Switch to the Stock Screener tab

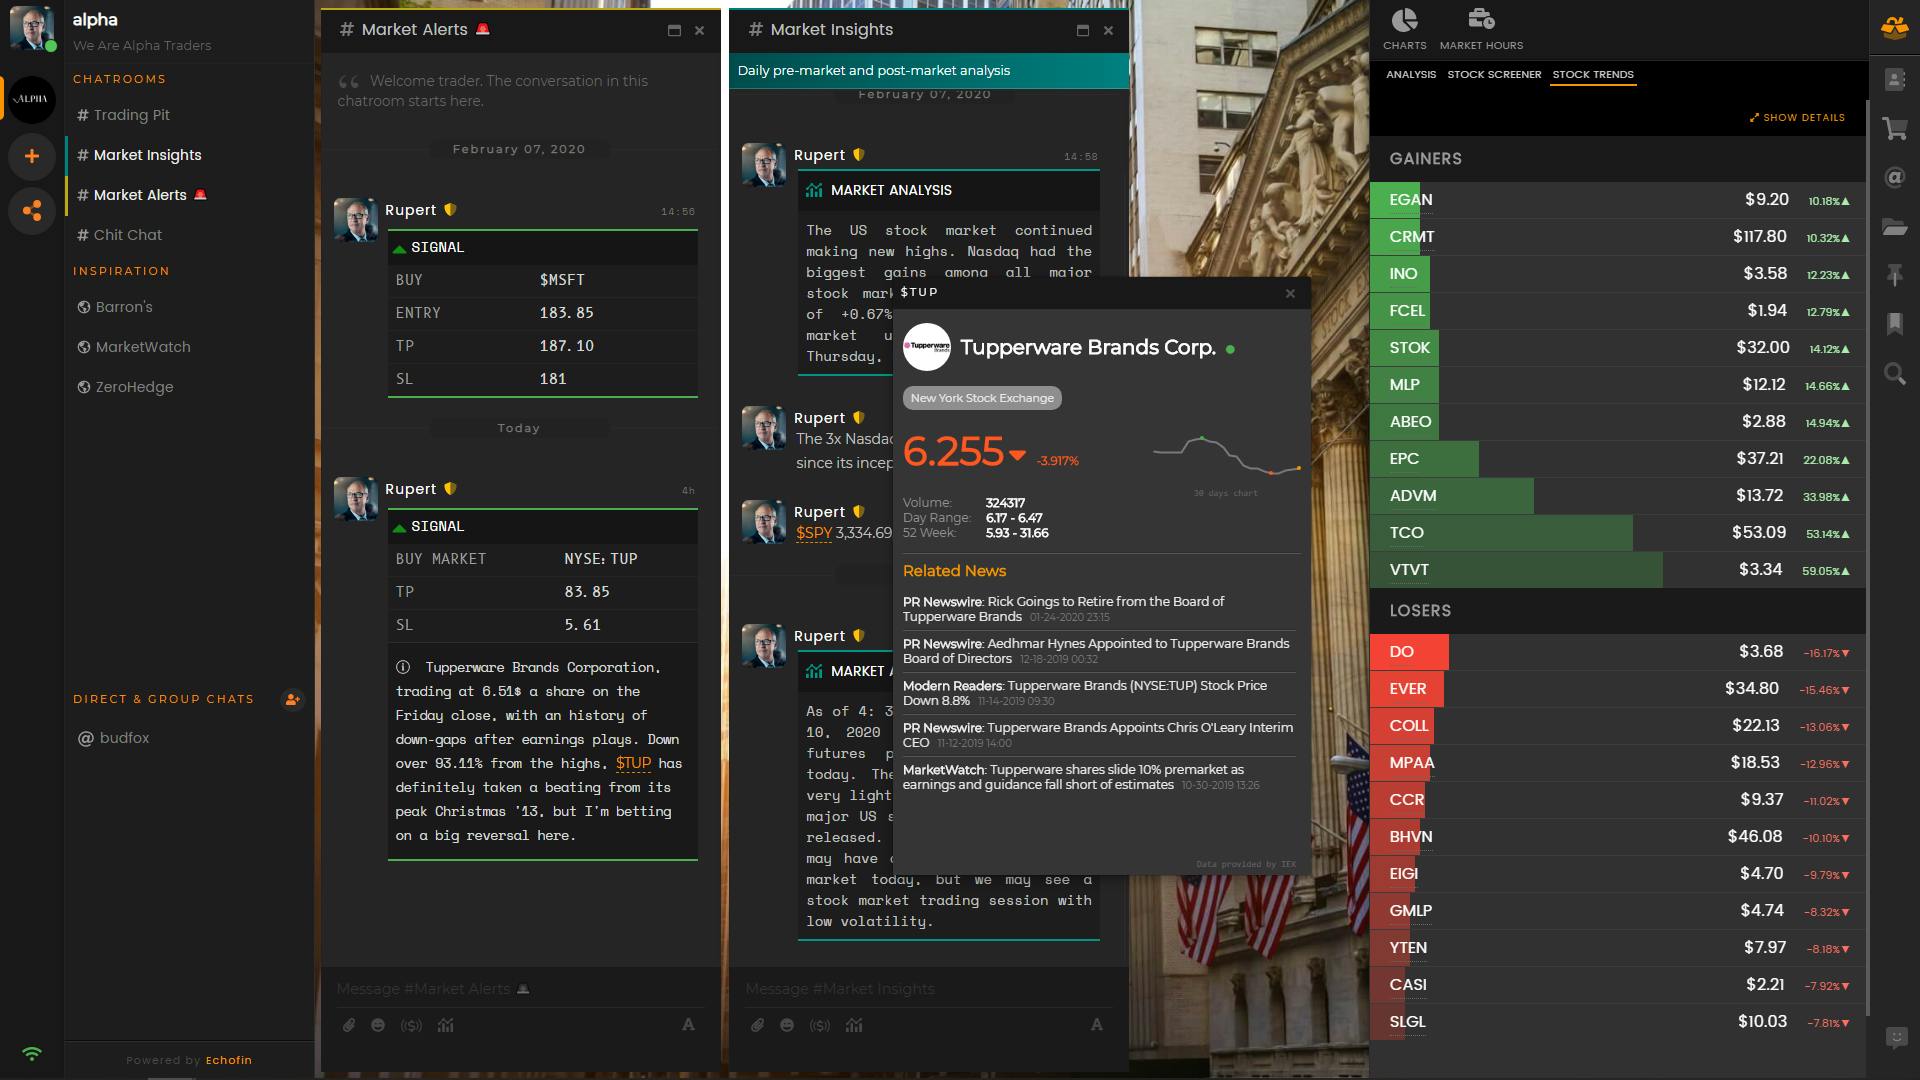point(1494,75)
